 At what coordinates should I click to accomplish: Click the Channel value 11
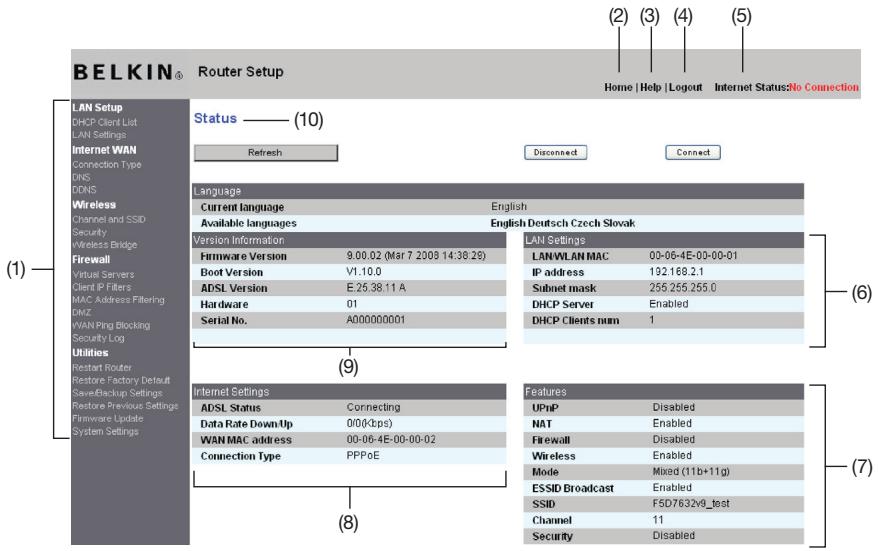658,520
